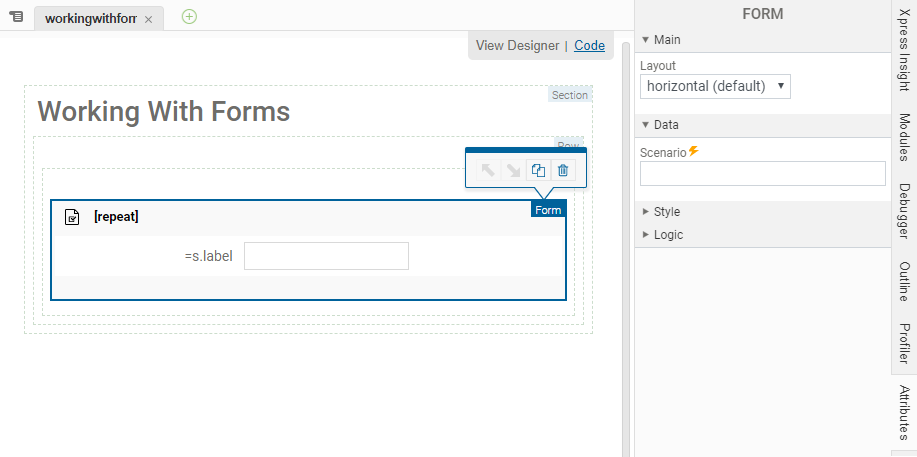Screen dimensions: 917x457
Task: Switch to Code view
Action: (x=589, y=45)
